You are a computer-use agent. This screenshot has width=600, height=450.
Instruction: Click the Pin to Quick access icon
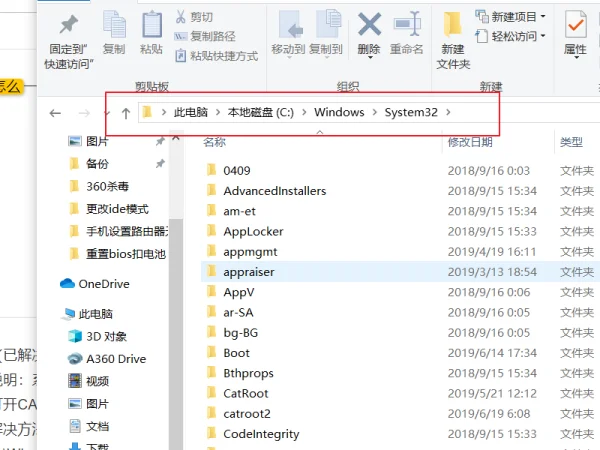68,25
